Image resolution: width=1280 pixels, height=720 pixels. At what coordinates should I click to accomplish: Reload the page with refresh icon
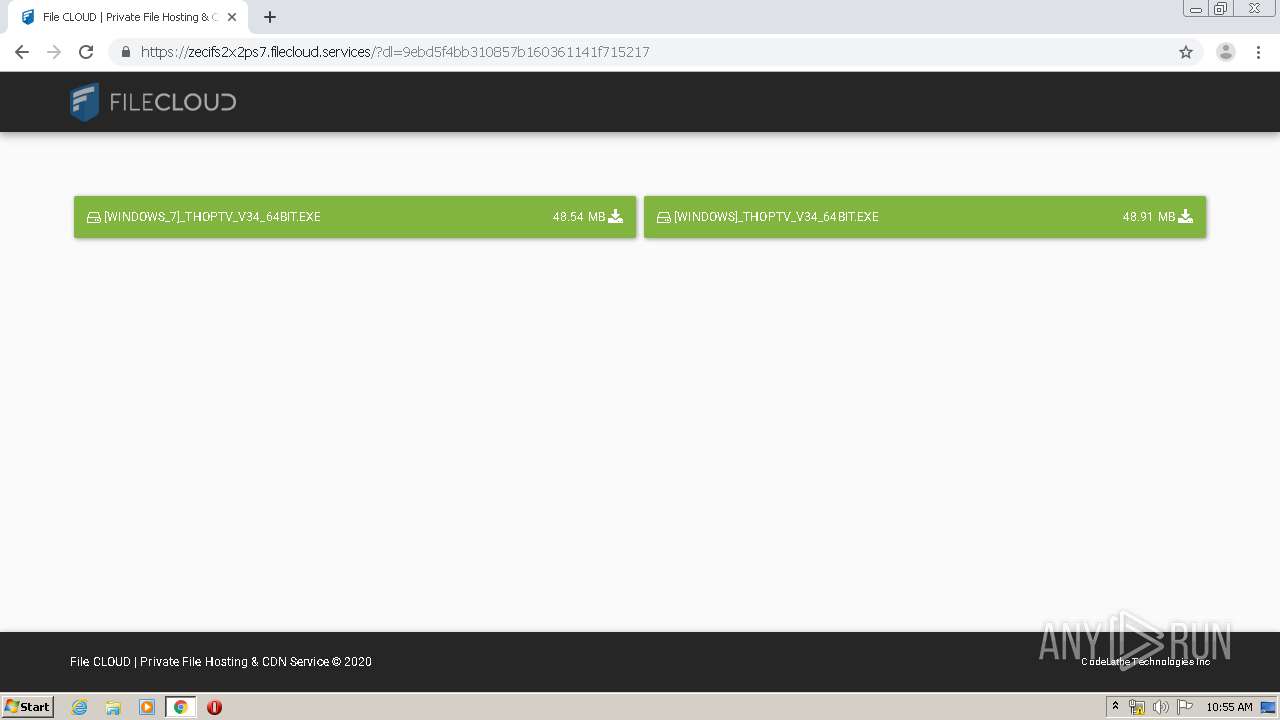point(86,52)
